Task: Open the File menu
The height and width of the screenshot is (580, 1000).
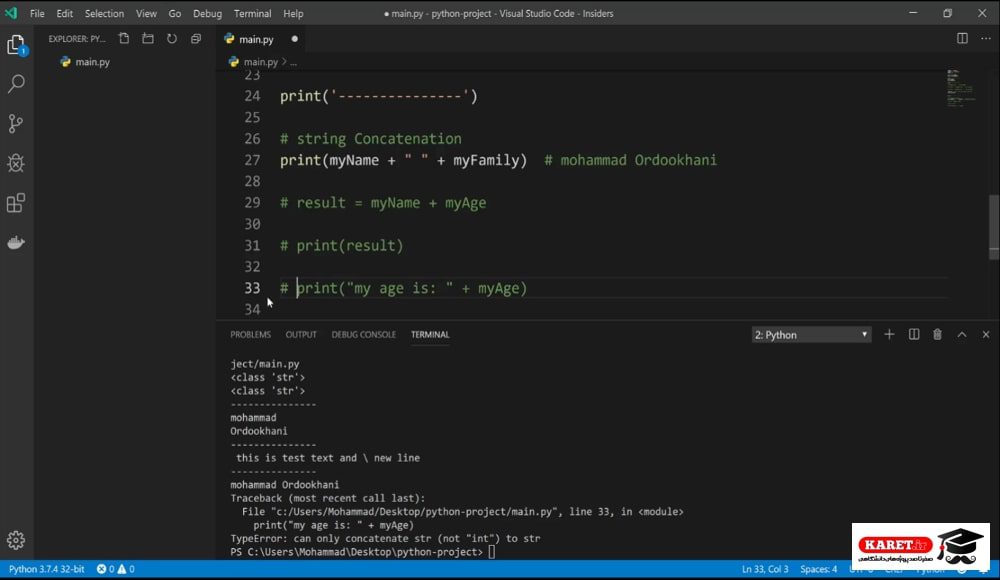Action: pos(37,13)
